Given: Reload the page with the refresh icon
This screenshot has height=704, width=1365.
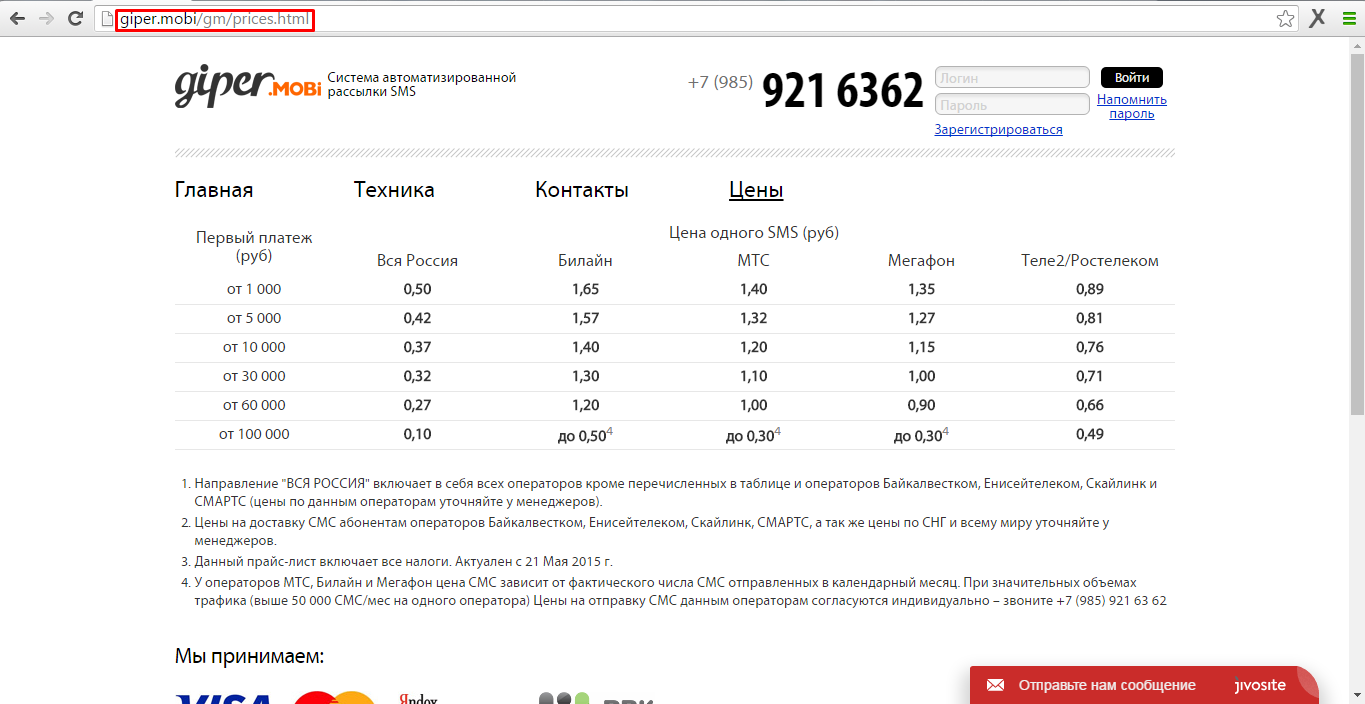Looking at the screenshot, I should coord(75,18).
